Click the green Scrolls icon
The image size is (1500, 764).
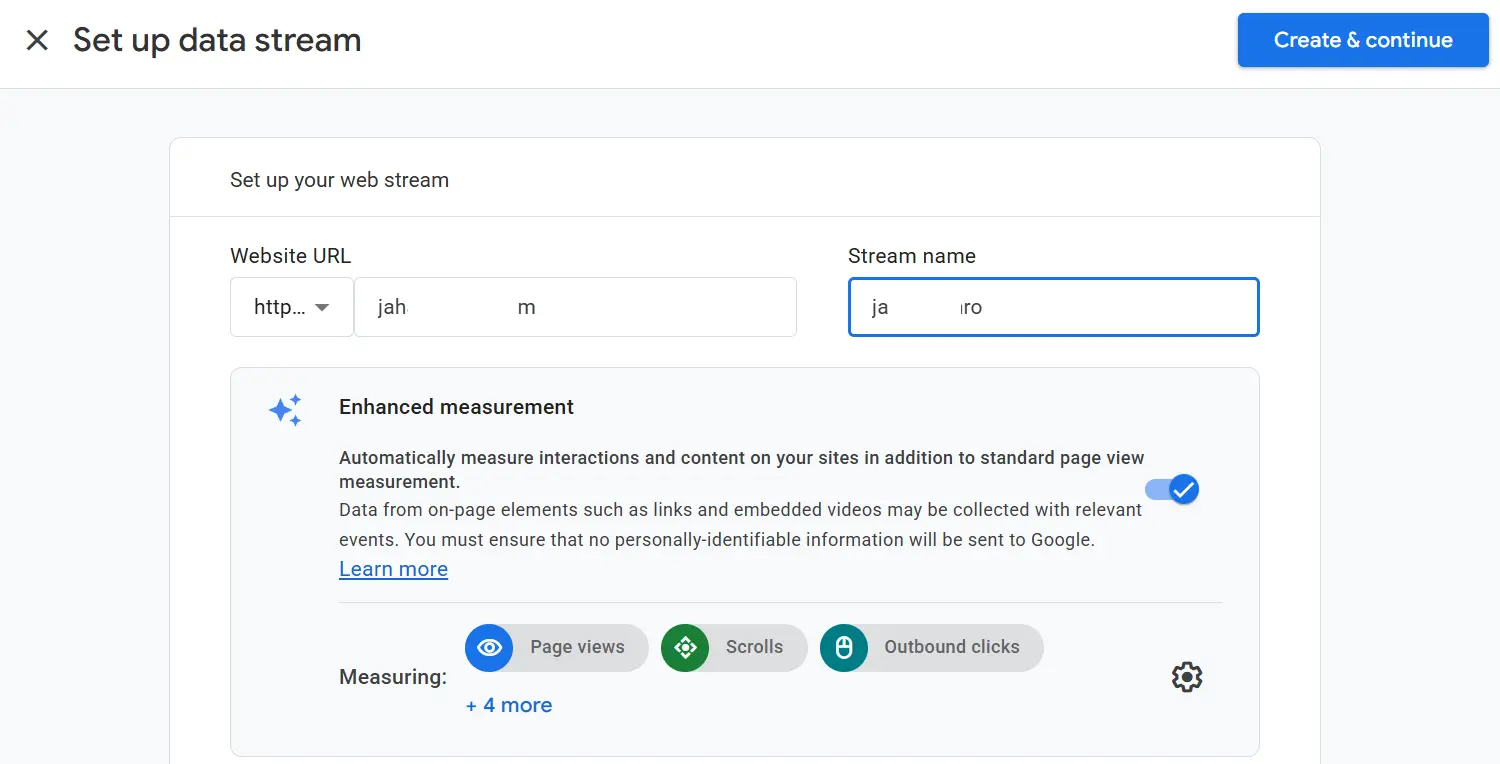click(685, 648)
